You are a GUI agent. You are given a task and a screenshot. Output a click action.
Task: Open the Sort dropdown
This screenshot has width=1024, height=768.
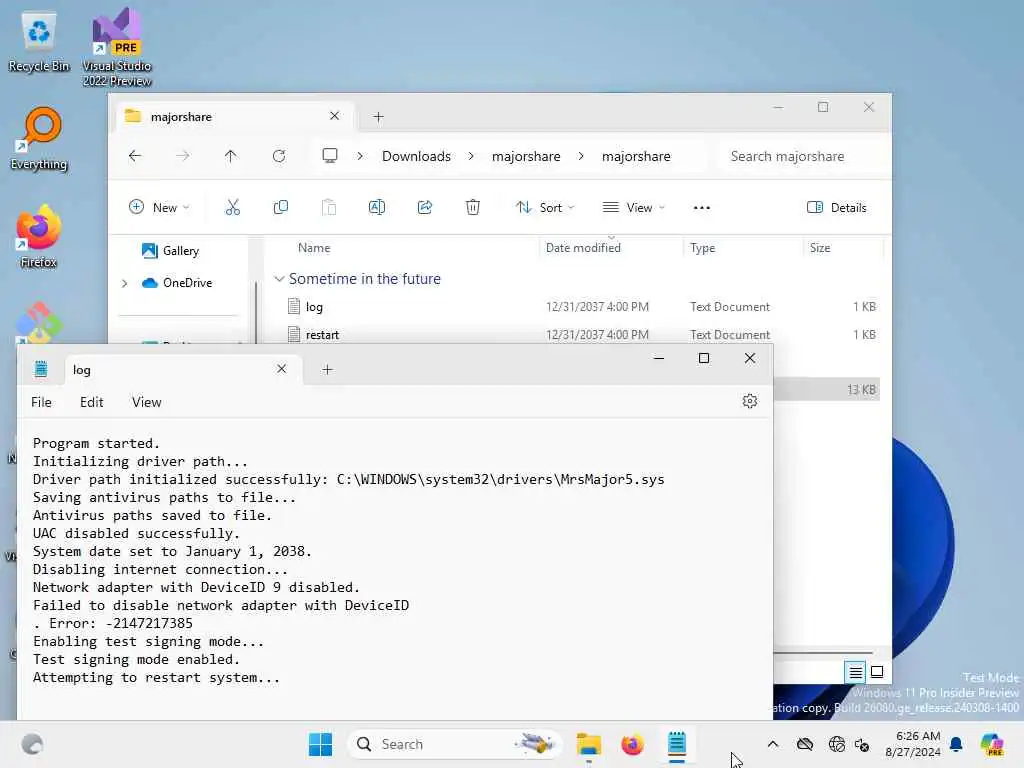click(x=545, y=208)
